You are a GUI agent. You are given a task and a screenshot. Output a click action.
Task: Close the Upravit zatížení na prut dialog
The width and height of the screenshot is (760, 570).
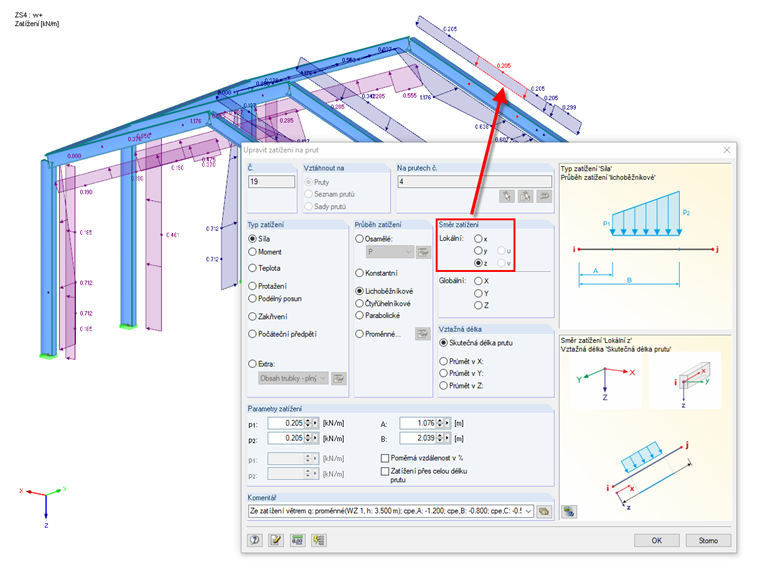[727, 150]
